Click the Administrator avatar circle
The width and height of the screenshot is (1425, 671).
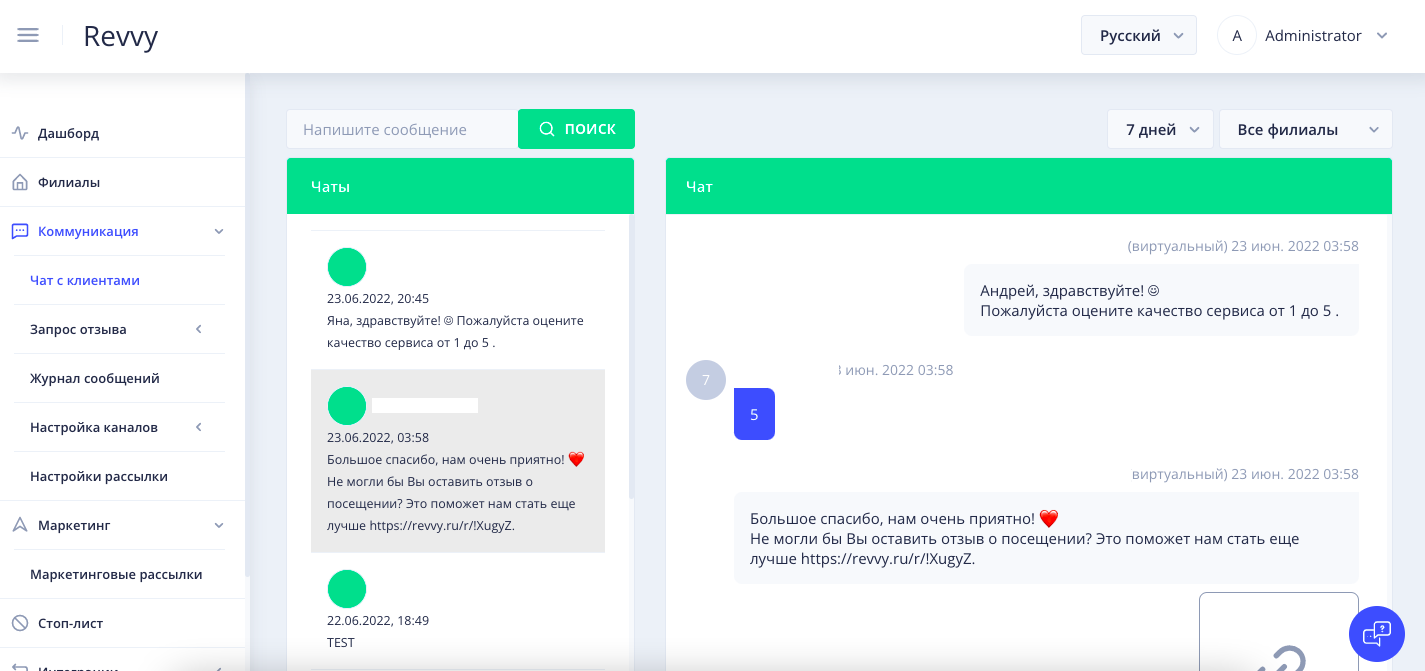pos(1237,35)
